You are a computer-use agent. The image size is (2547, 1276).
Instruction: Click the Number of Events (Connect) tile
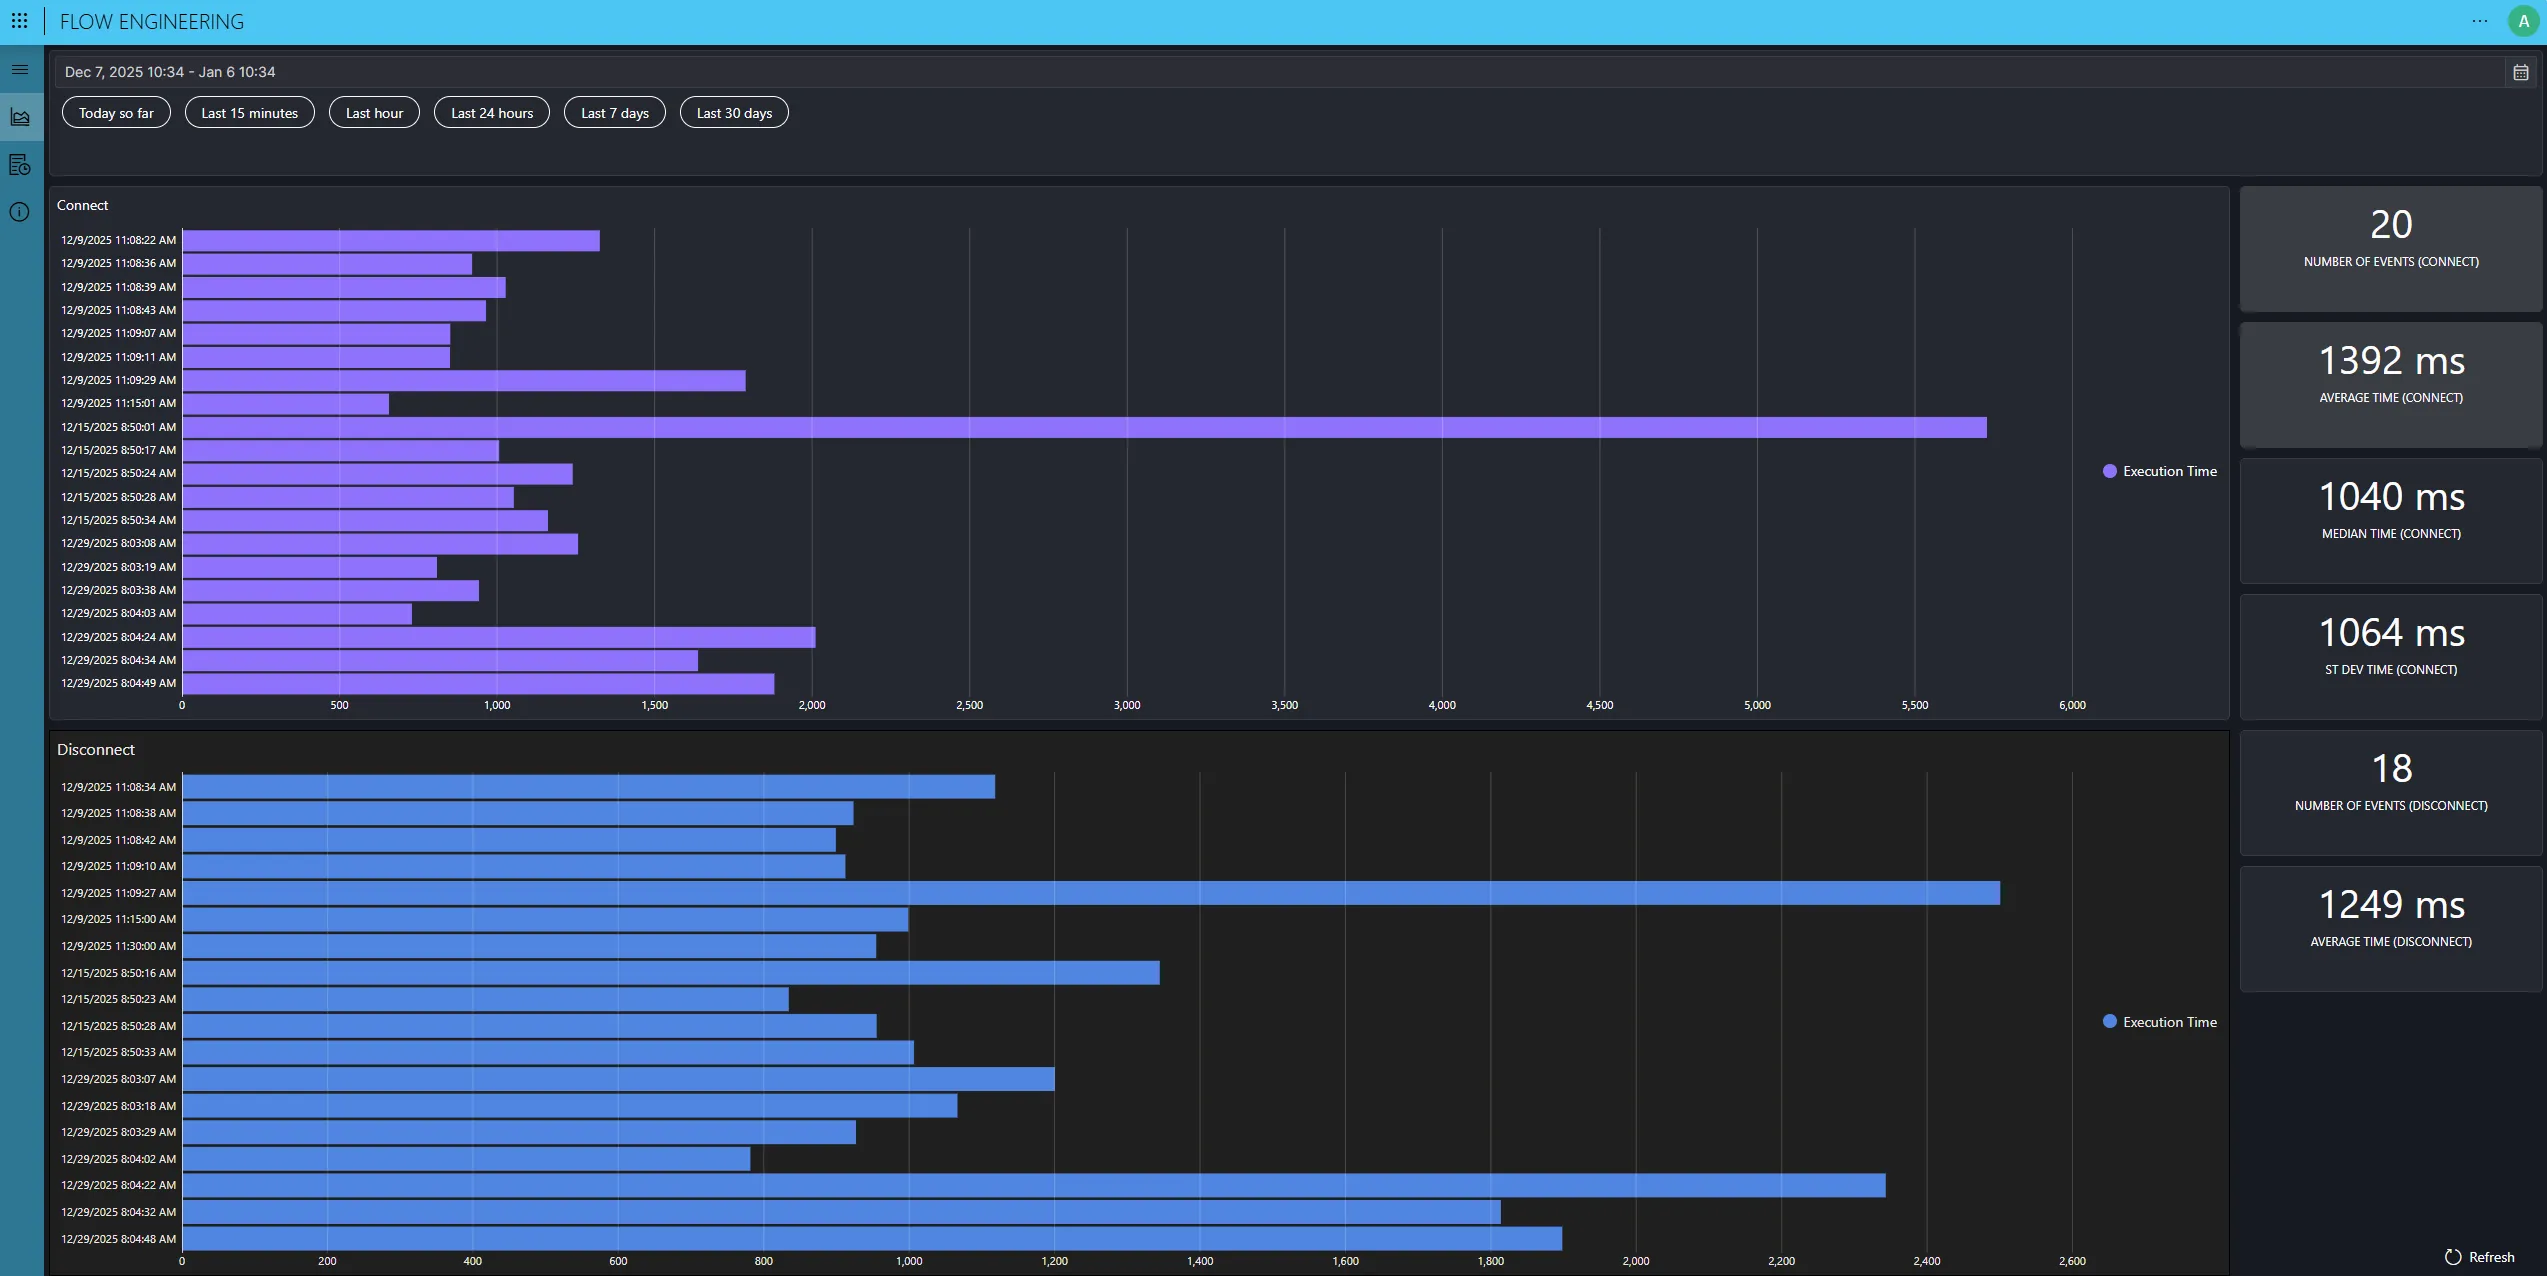(x=2391, y=249)
